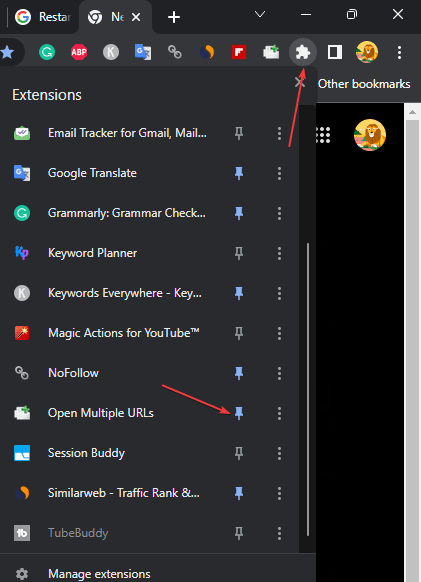Open Google Translate from the toolbar
Viewport: 421px width, 582px height.
pyautogui.click(x=143, y=52)
